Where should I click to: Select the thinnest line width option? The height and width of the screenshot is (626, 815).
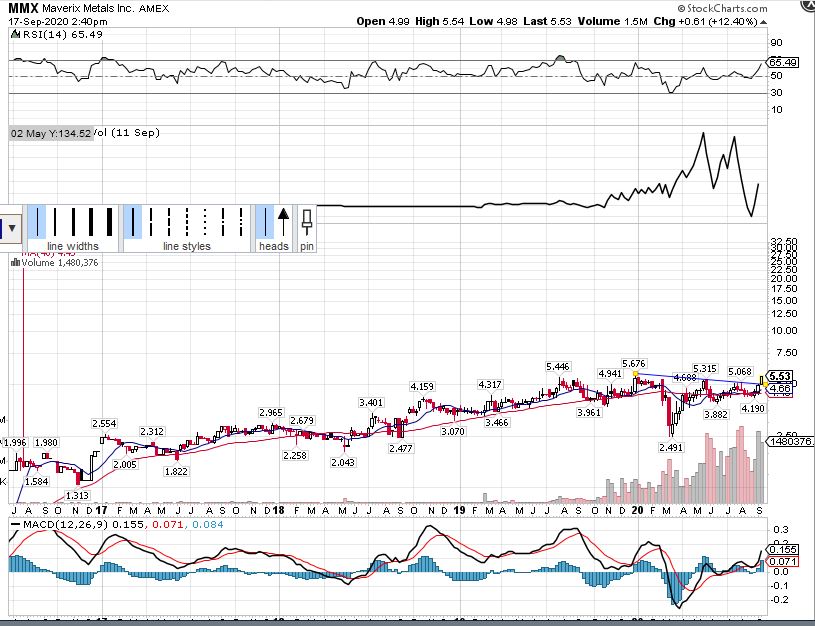pos(36,222)
